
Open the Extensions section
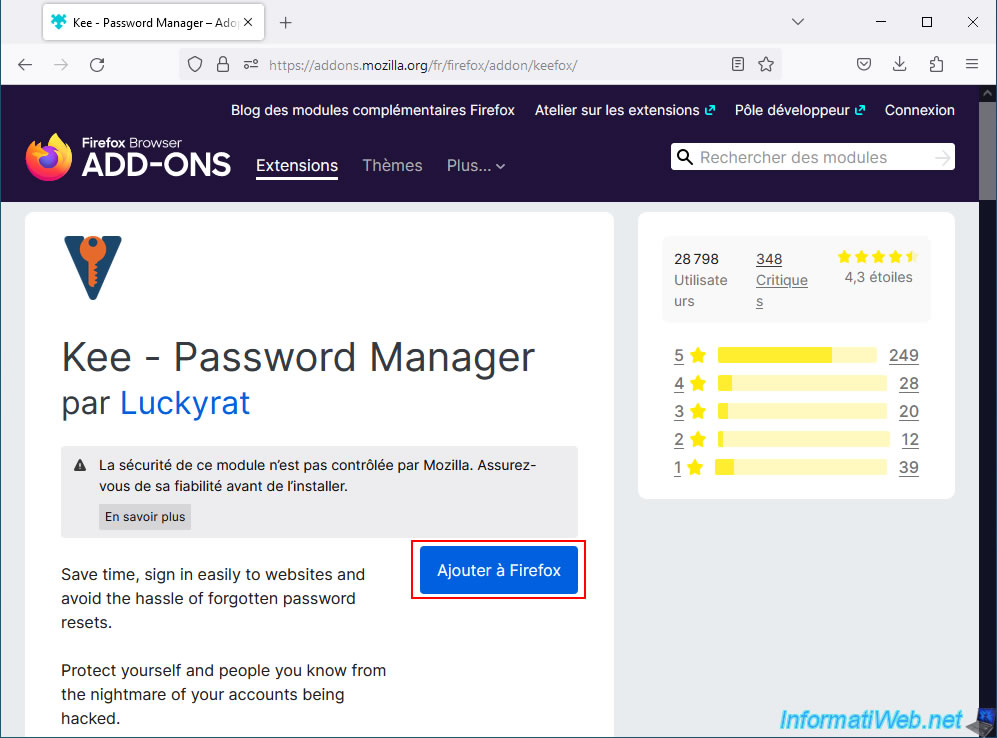pos(297,165)
